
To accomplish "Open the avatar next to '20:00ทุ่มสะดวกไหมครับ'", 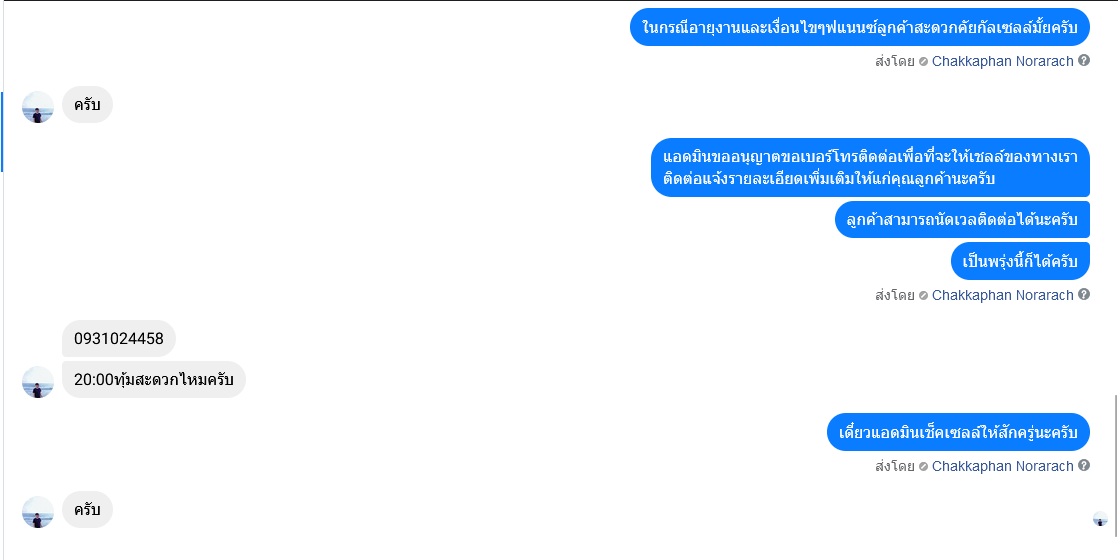I will (x=38, y=382).
